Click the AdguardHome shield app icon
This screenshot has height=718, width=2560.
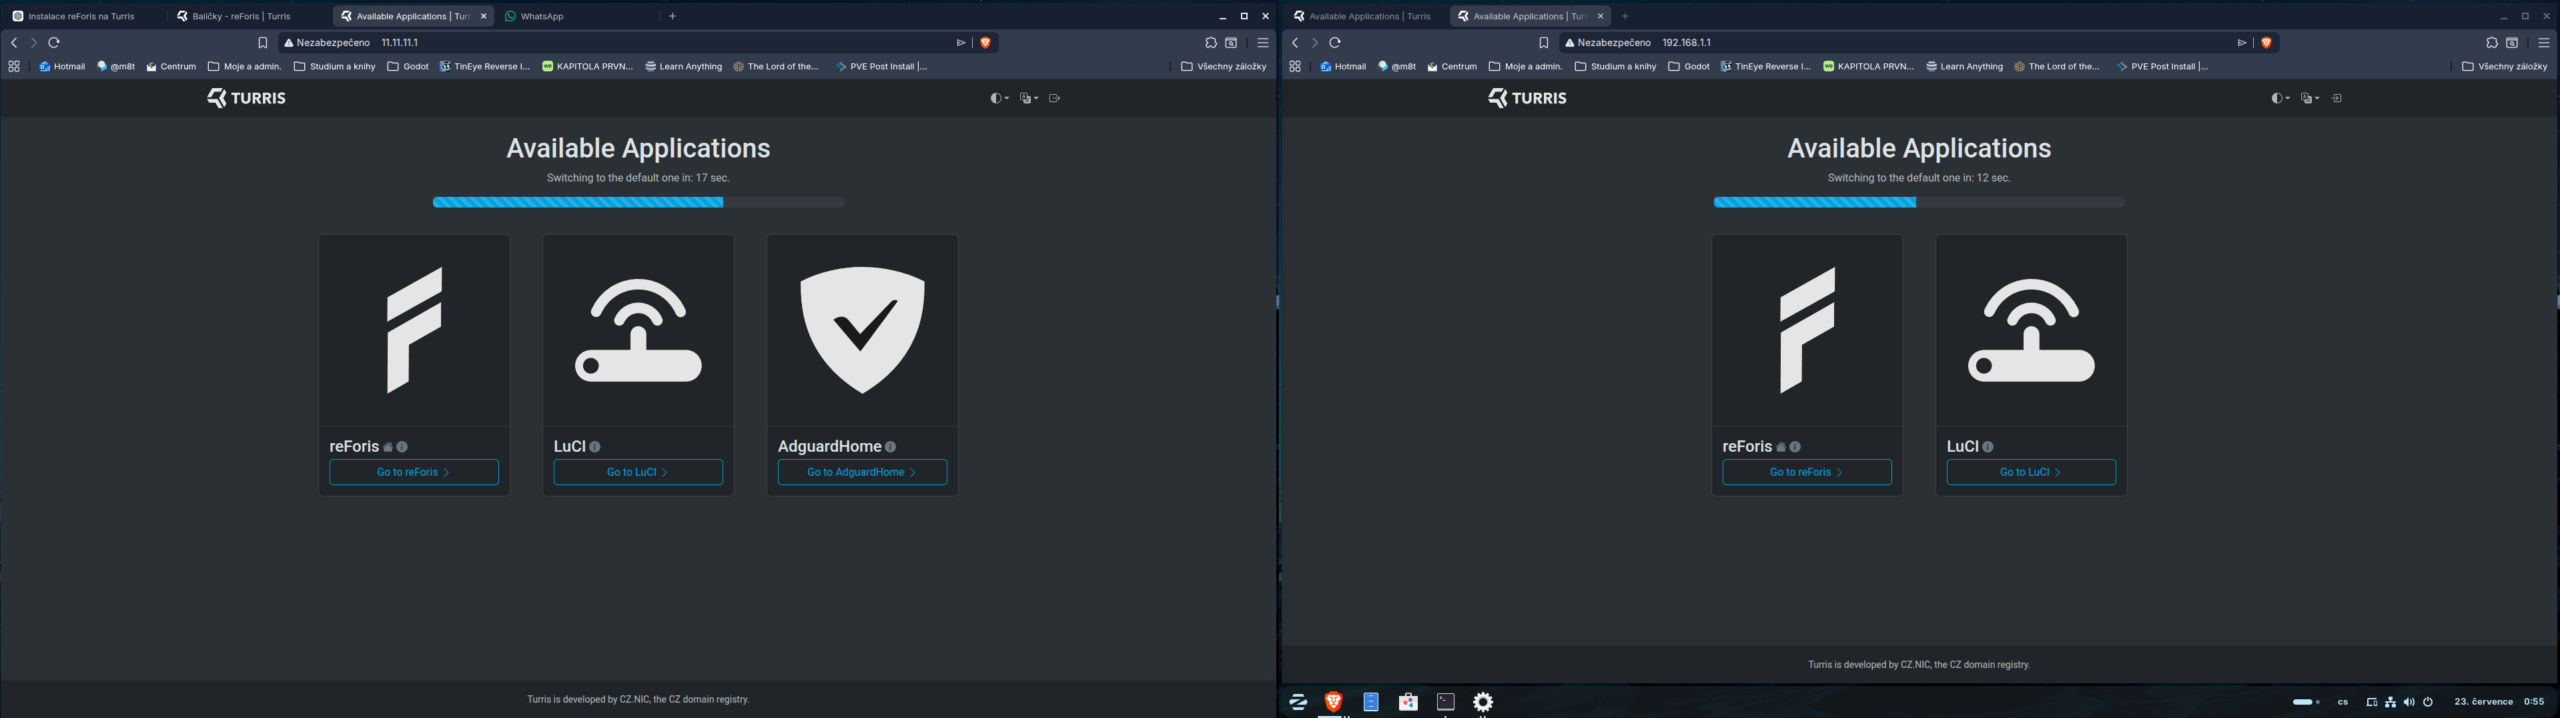pyautogui.click(x=862, y=330)
